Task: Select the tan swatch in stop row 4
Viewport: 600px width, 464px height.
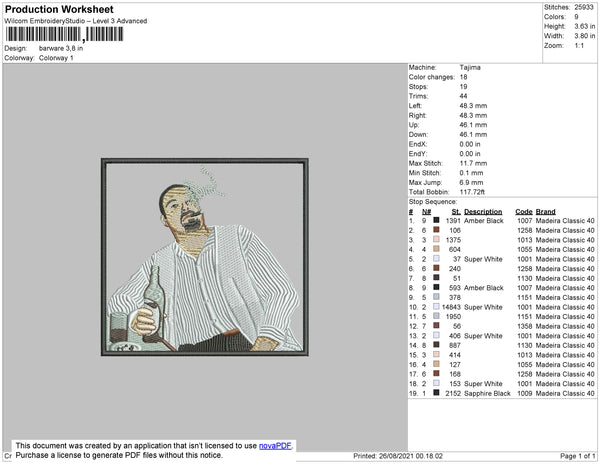Action: pyautogui.click(x=436, y=249)
